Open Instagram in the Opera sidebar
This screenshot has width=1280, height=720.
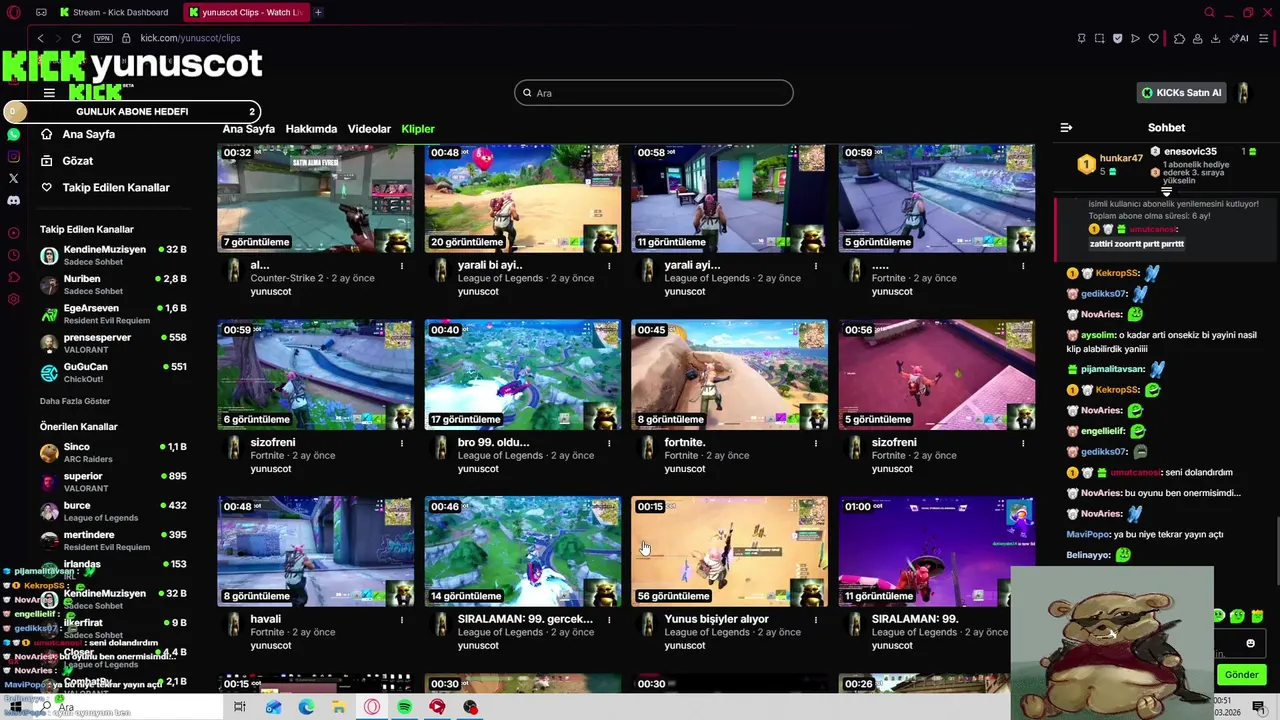pyautogui.click(x=13, y=156)
